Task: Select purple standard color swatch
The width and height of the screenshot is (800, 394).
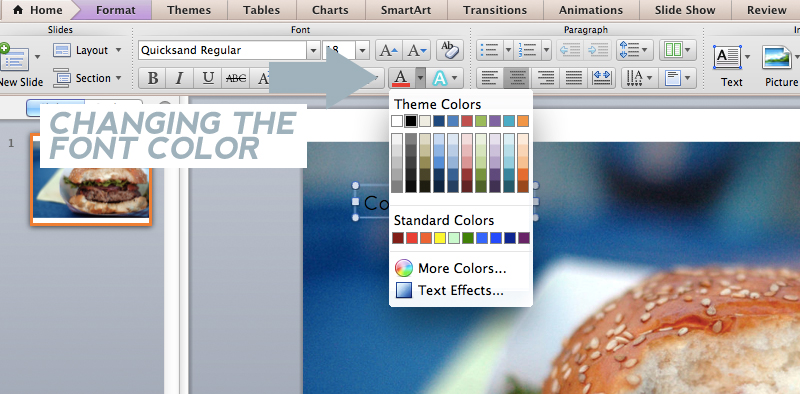Action: click(524, 238)
